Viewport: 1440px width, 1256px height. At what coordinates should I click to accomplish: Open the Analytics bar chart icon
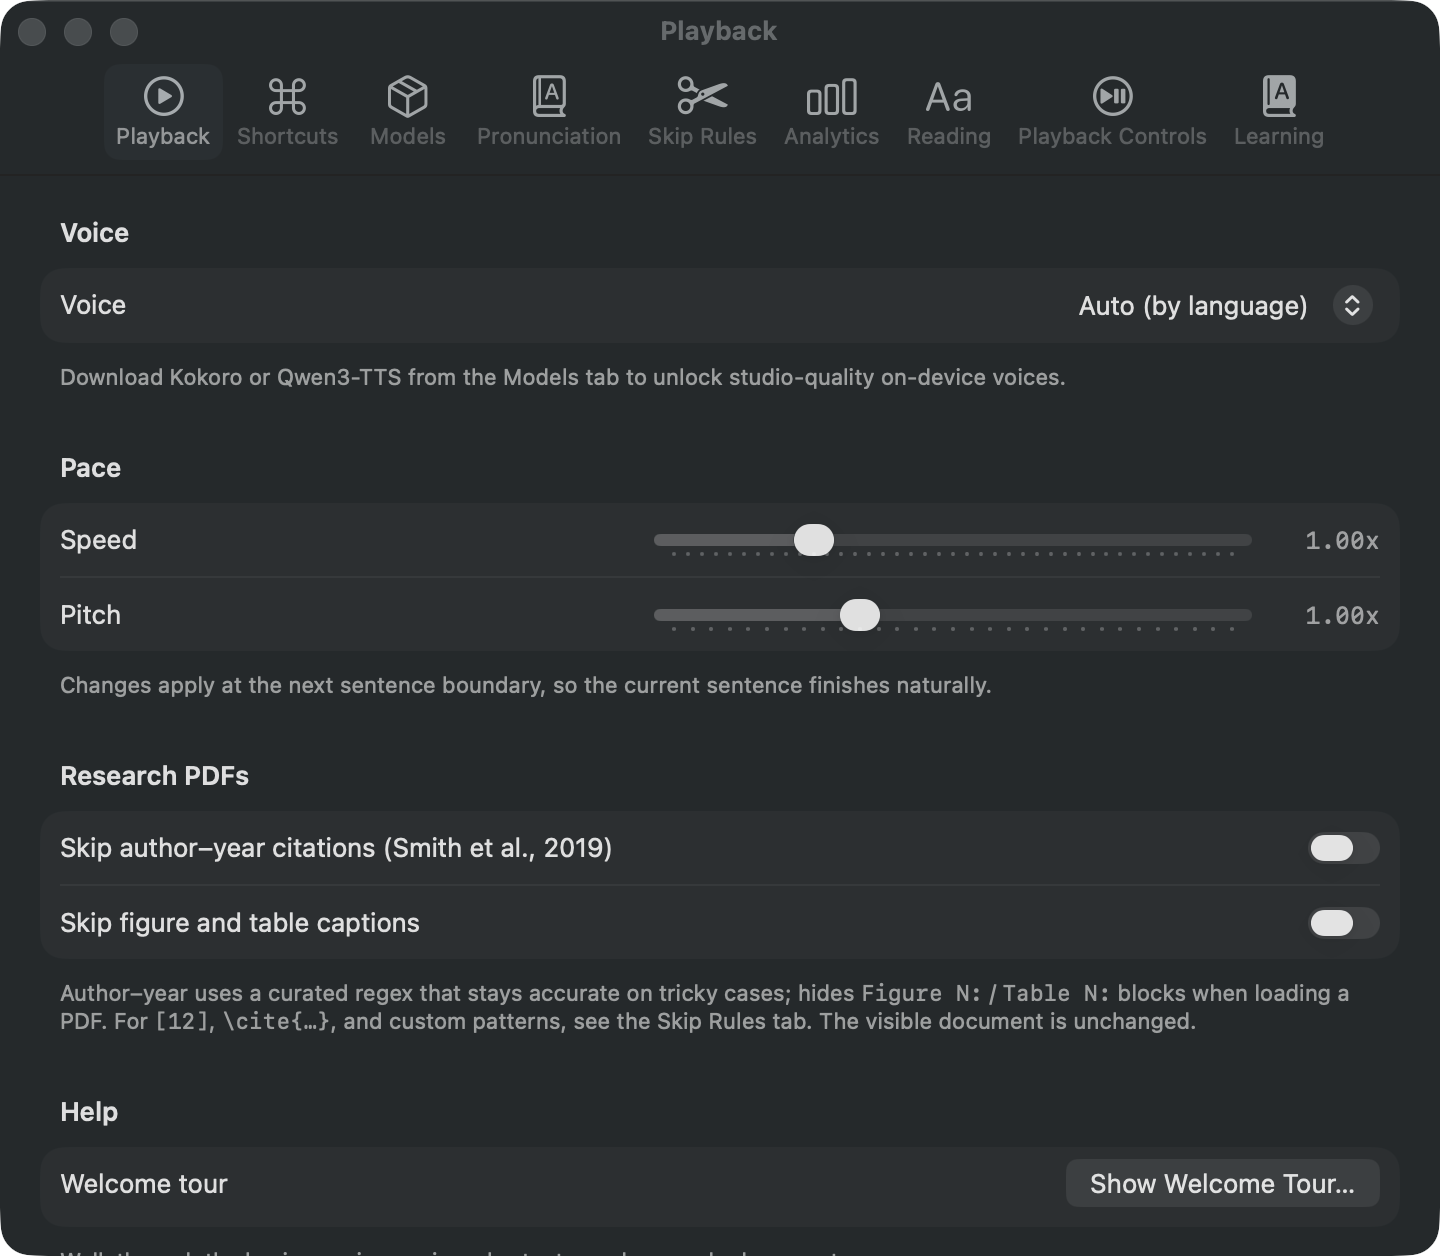click(x=831, y=97)
